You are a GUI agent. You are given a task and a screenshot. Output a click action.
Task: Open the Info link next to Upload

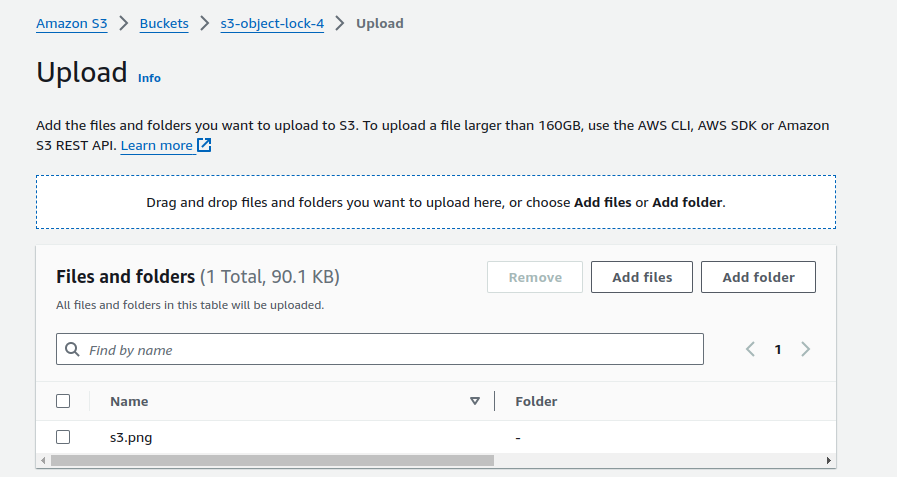click(x=149, y=78)
